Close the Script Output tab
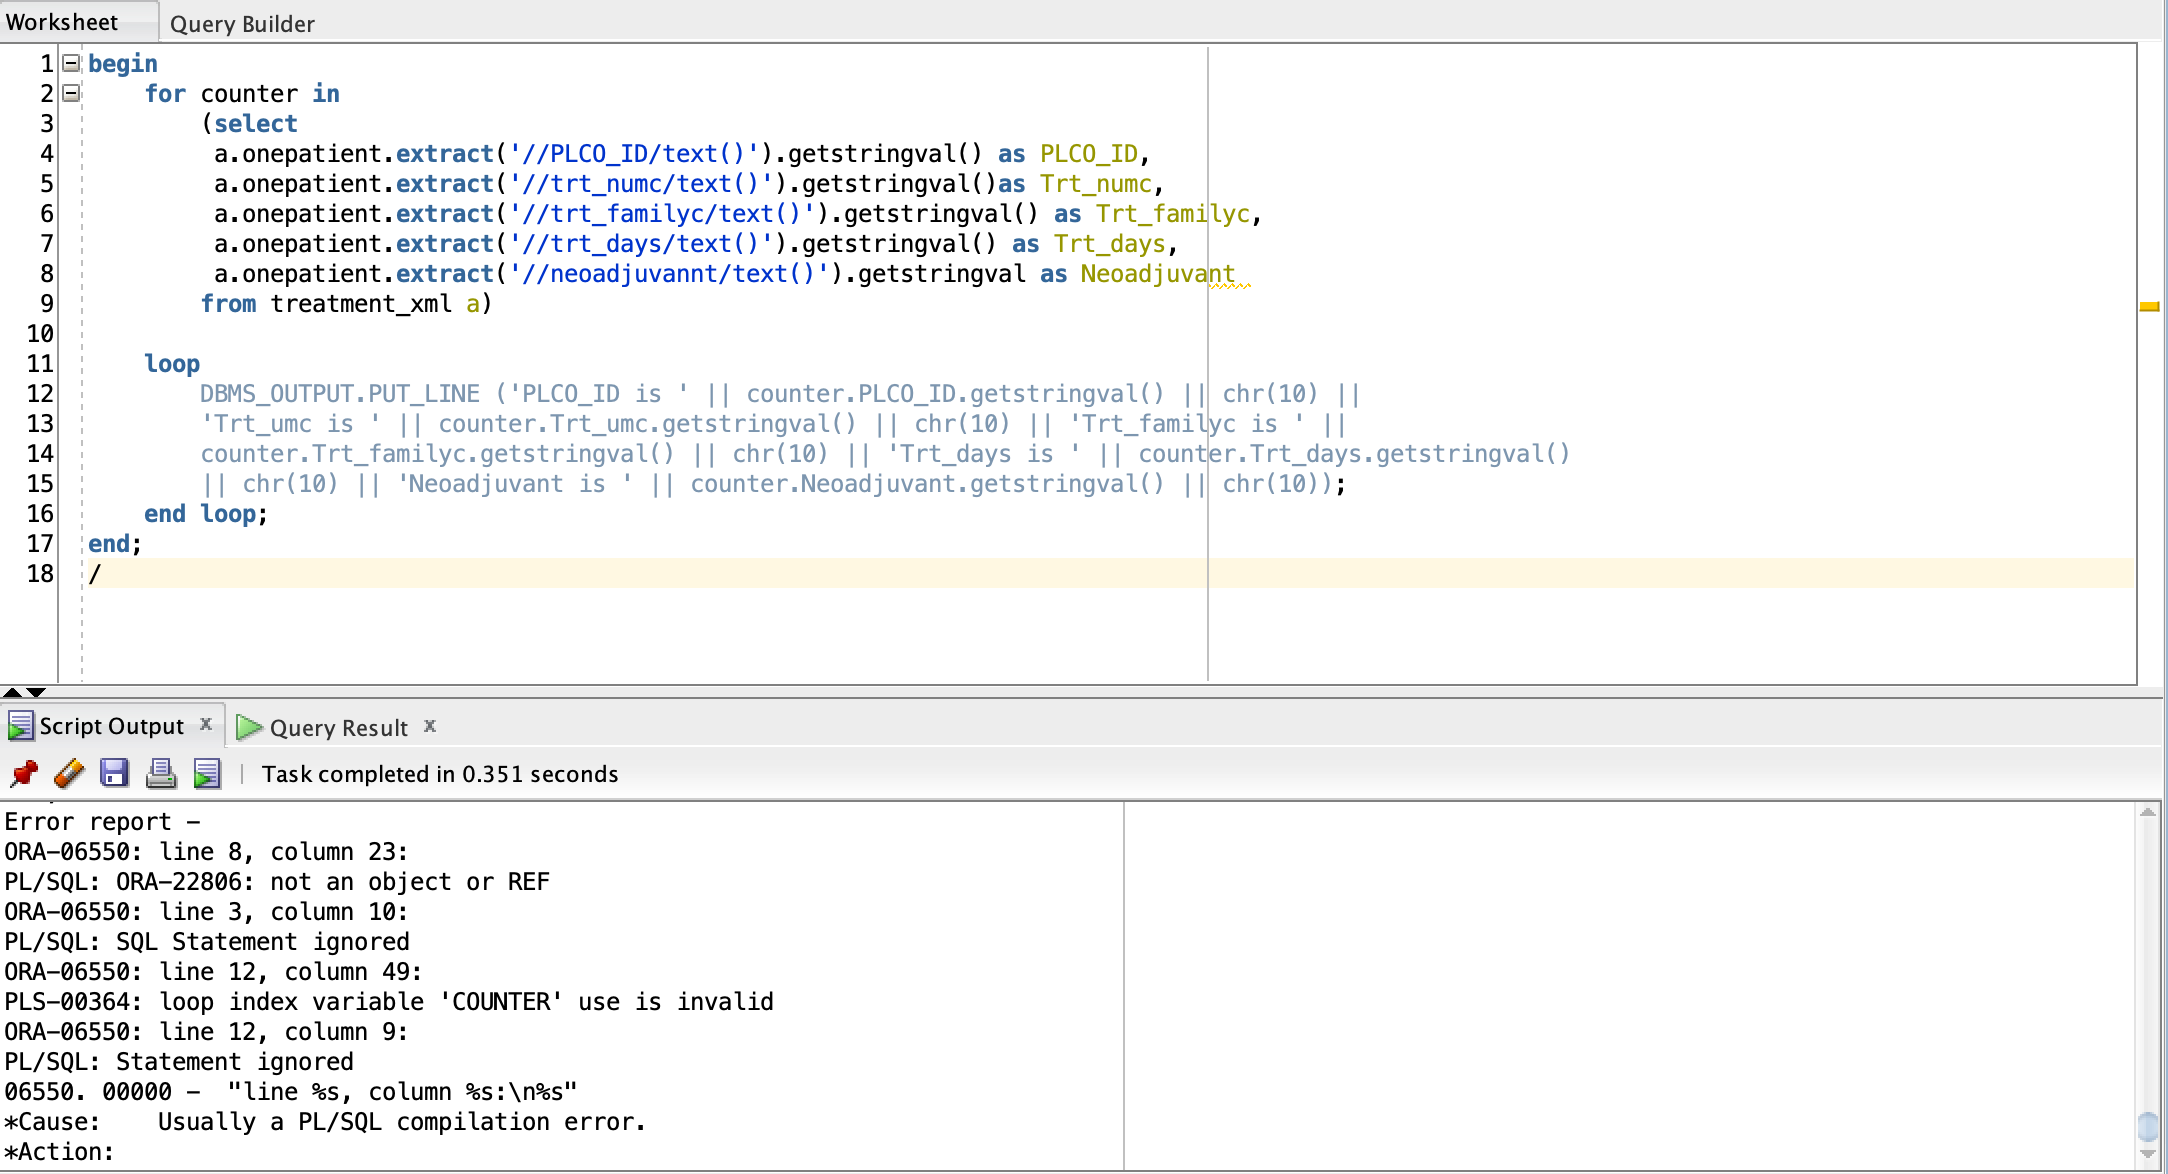 206,724
